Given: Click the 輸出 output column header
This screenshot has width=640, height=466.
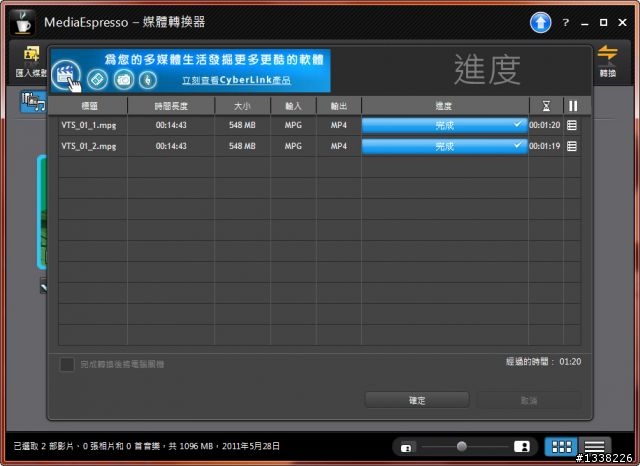Looking at the screenshot, I should tap(339, 106).
